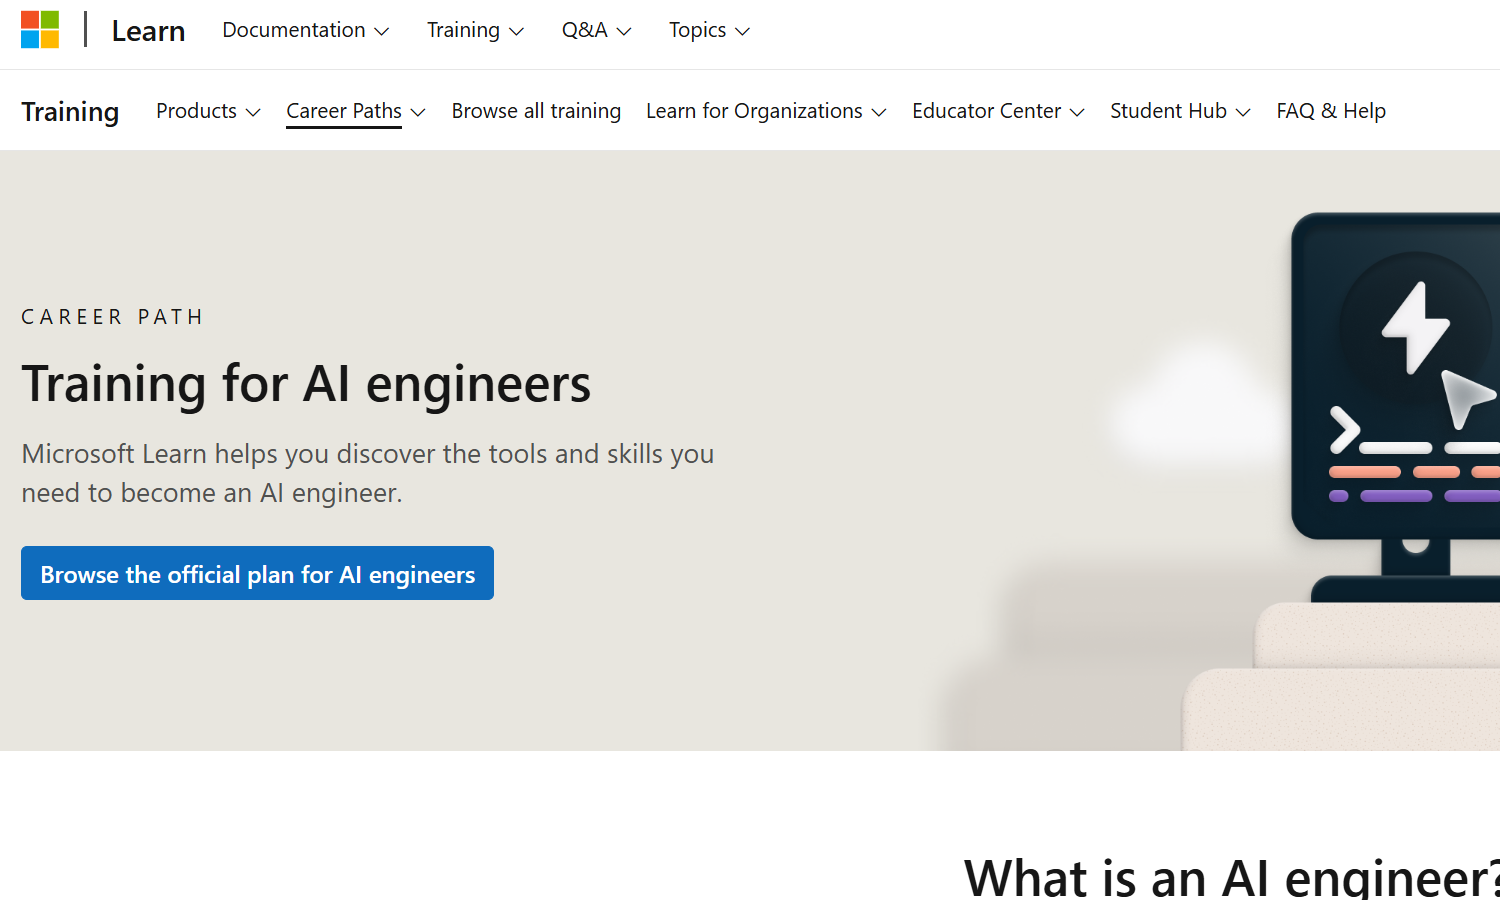Expand the Q&A menu
Image resolution: width=1500 pixels, height=900 pixels.
pos(596,31)
